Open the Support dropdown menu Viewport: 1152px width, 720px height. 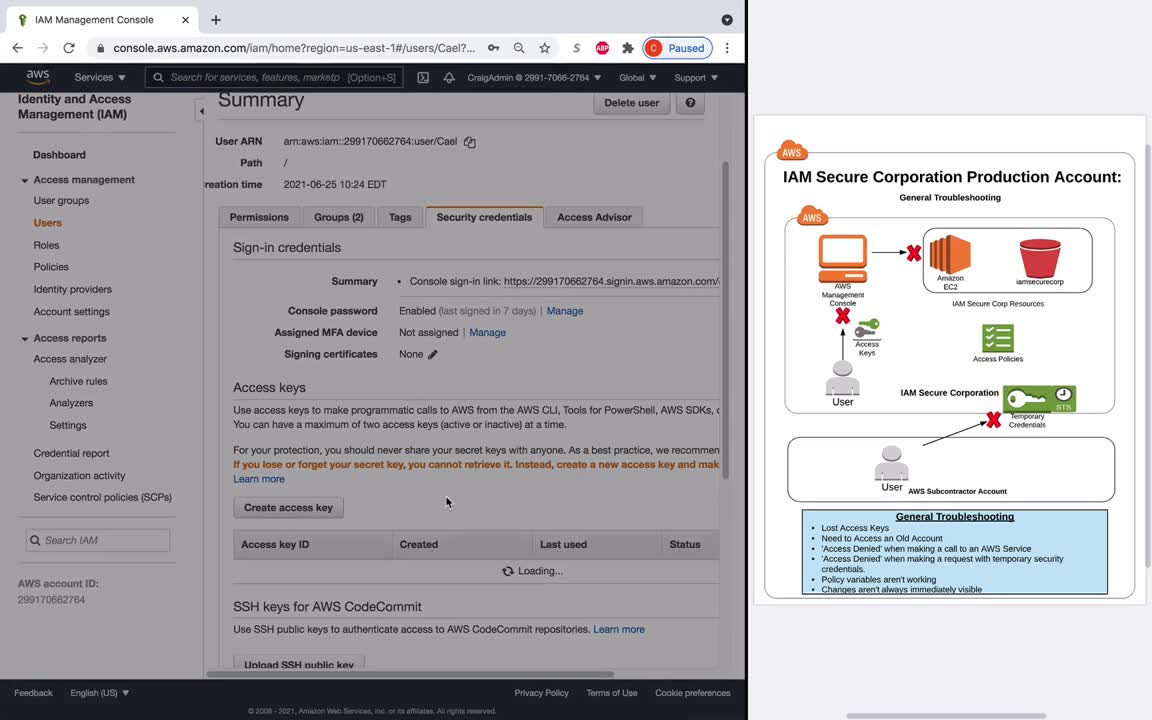point(696,77)
